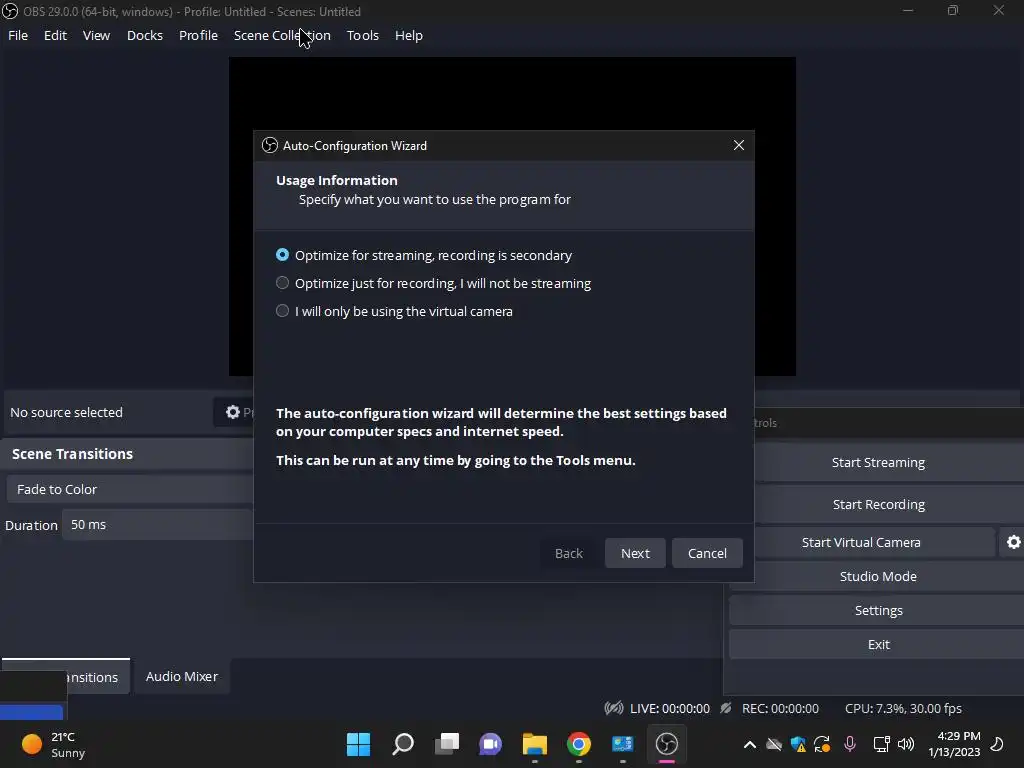Close the Auto-Configuration Wizard dialog
This screenshot has height=768, width=1024.
739,145
